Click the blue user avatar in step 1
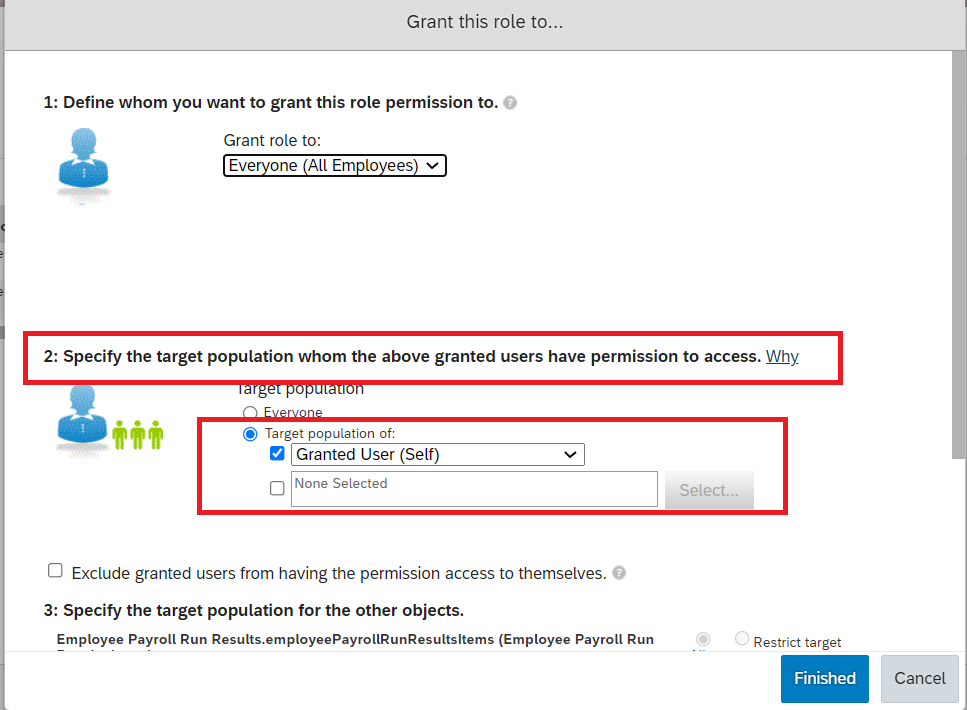 click(x=83, y=163)
